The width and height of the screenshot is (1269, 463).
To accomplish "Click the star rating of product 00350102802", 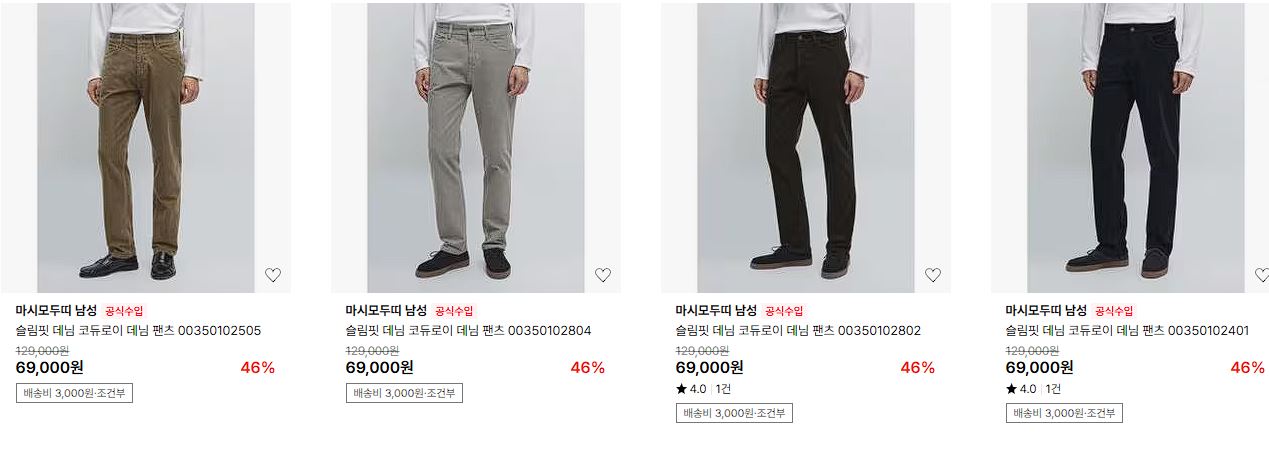I will [691, 389].
